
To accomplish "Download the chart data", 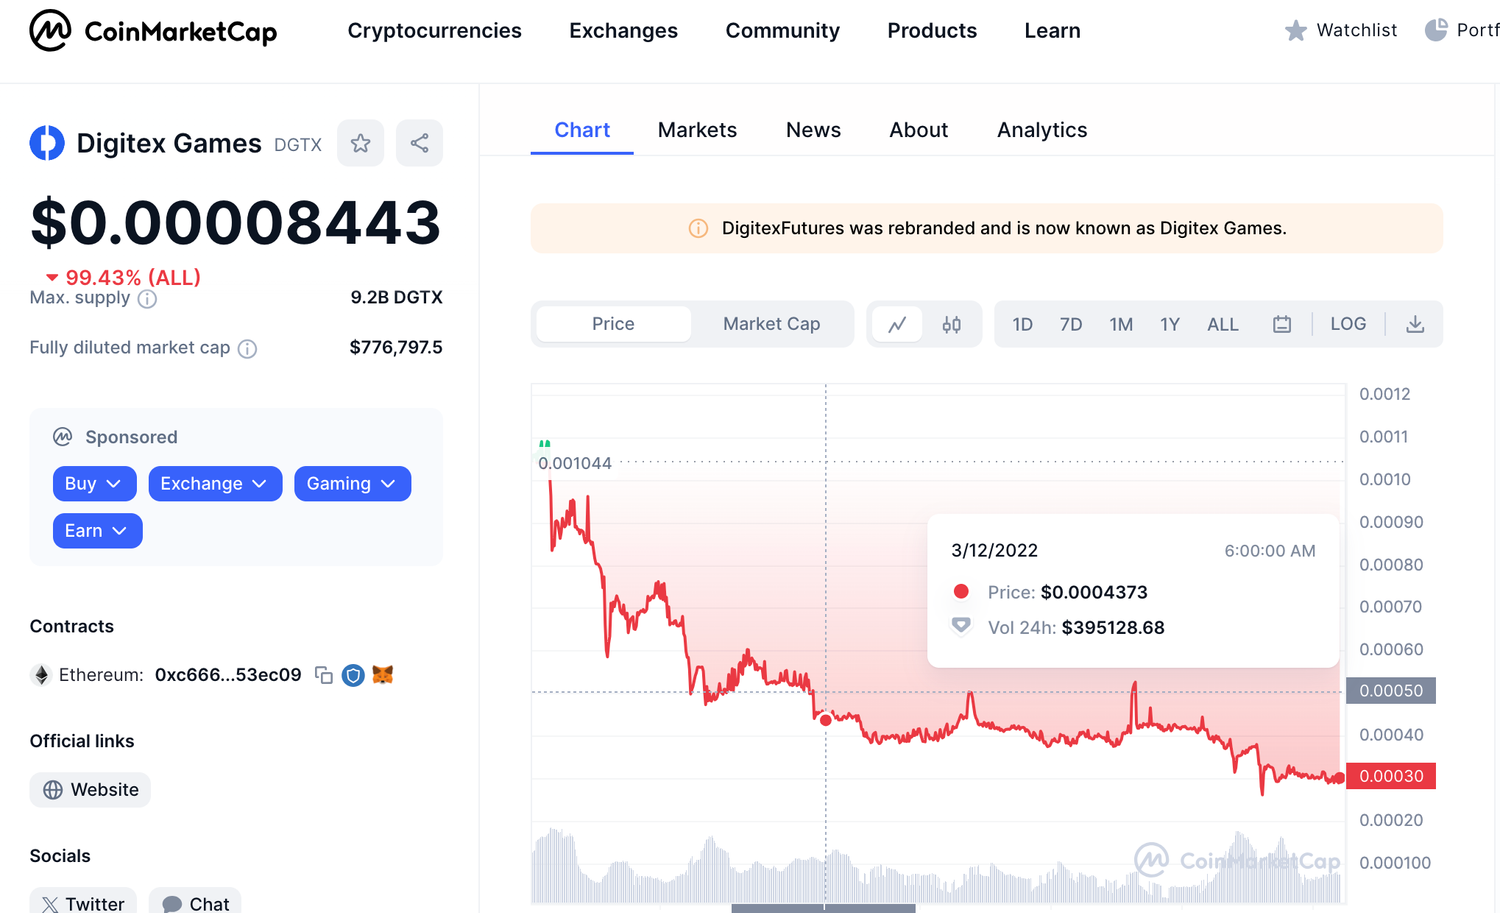I will [1415, 324].
